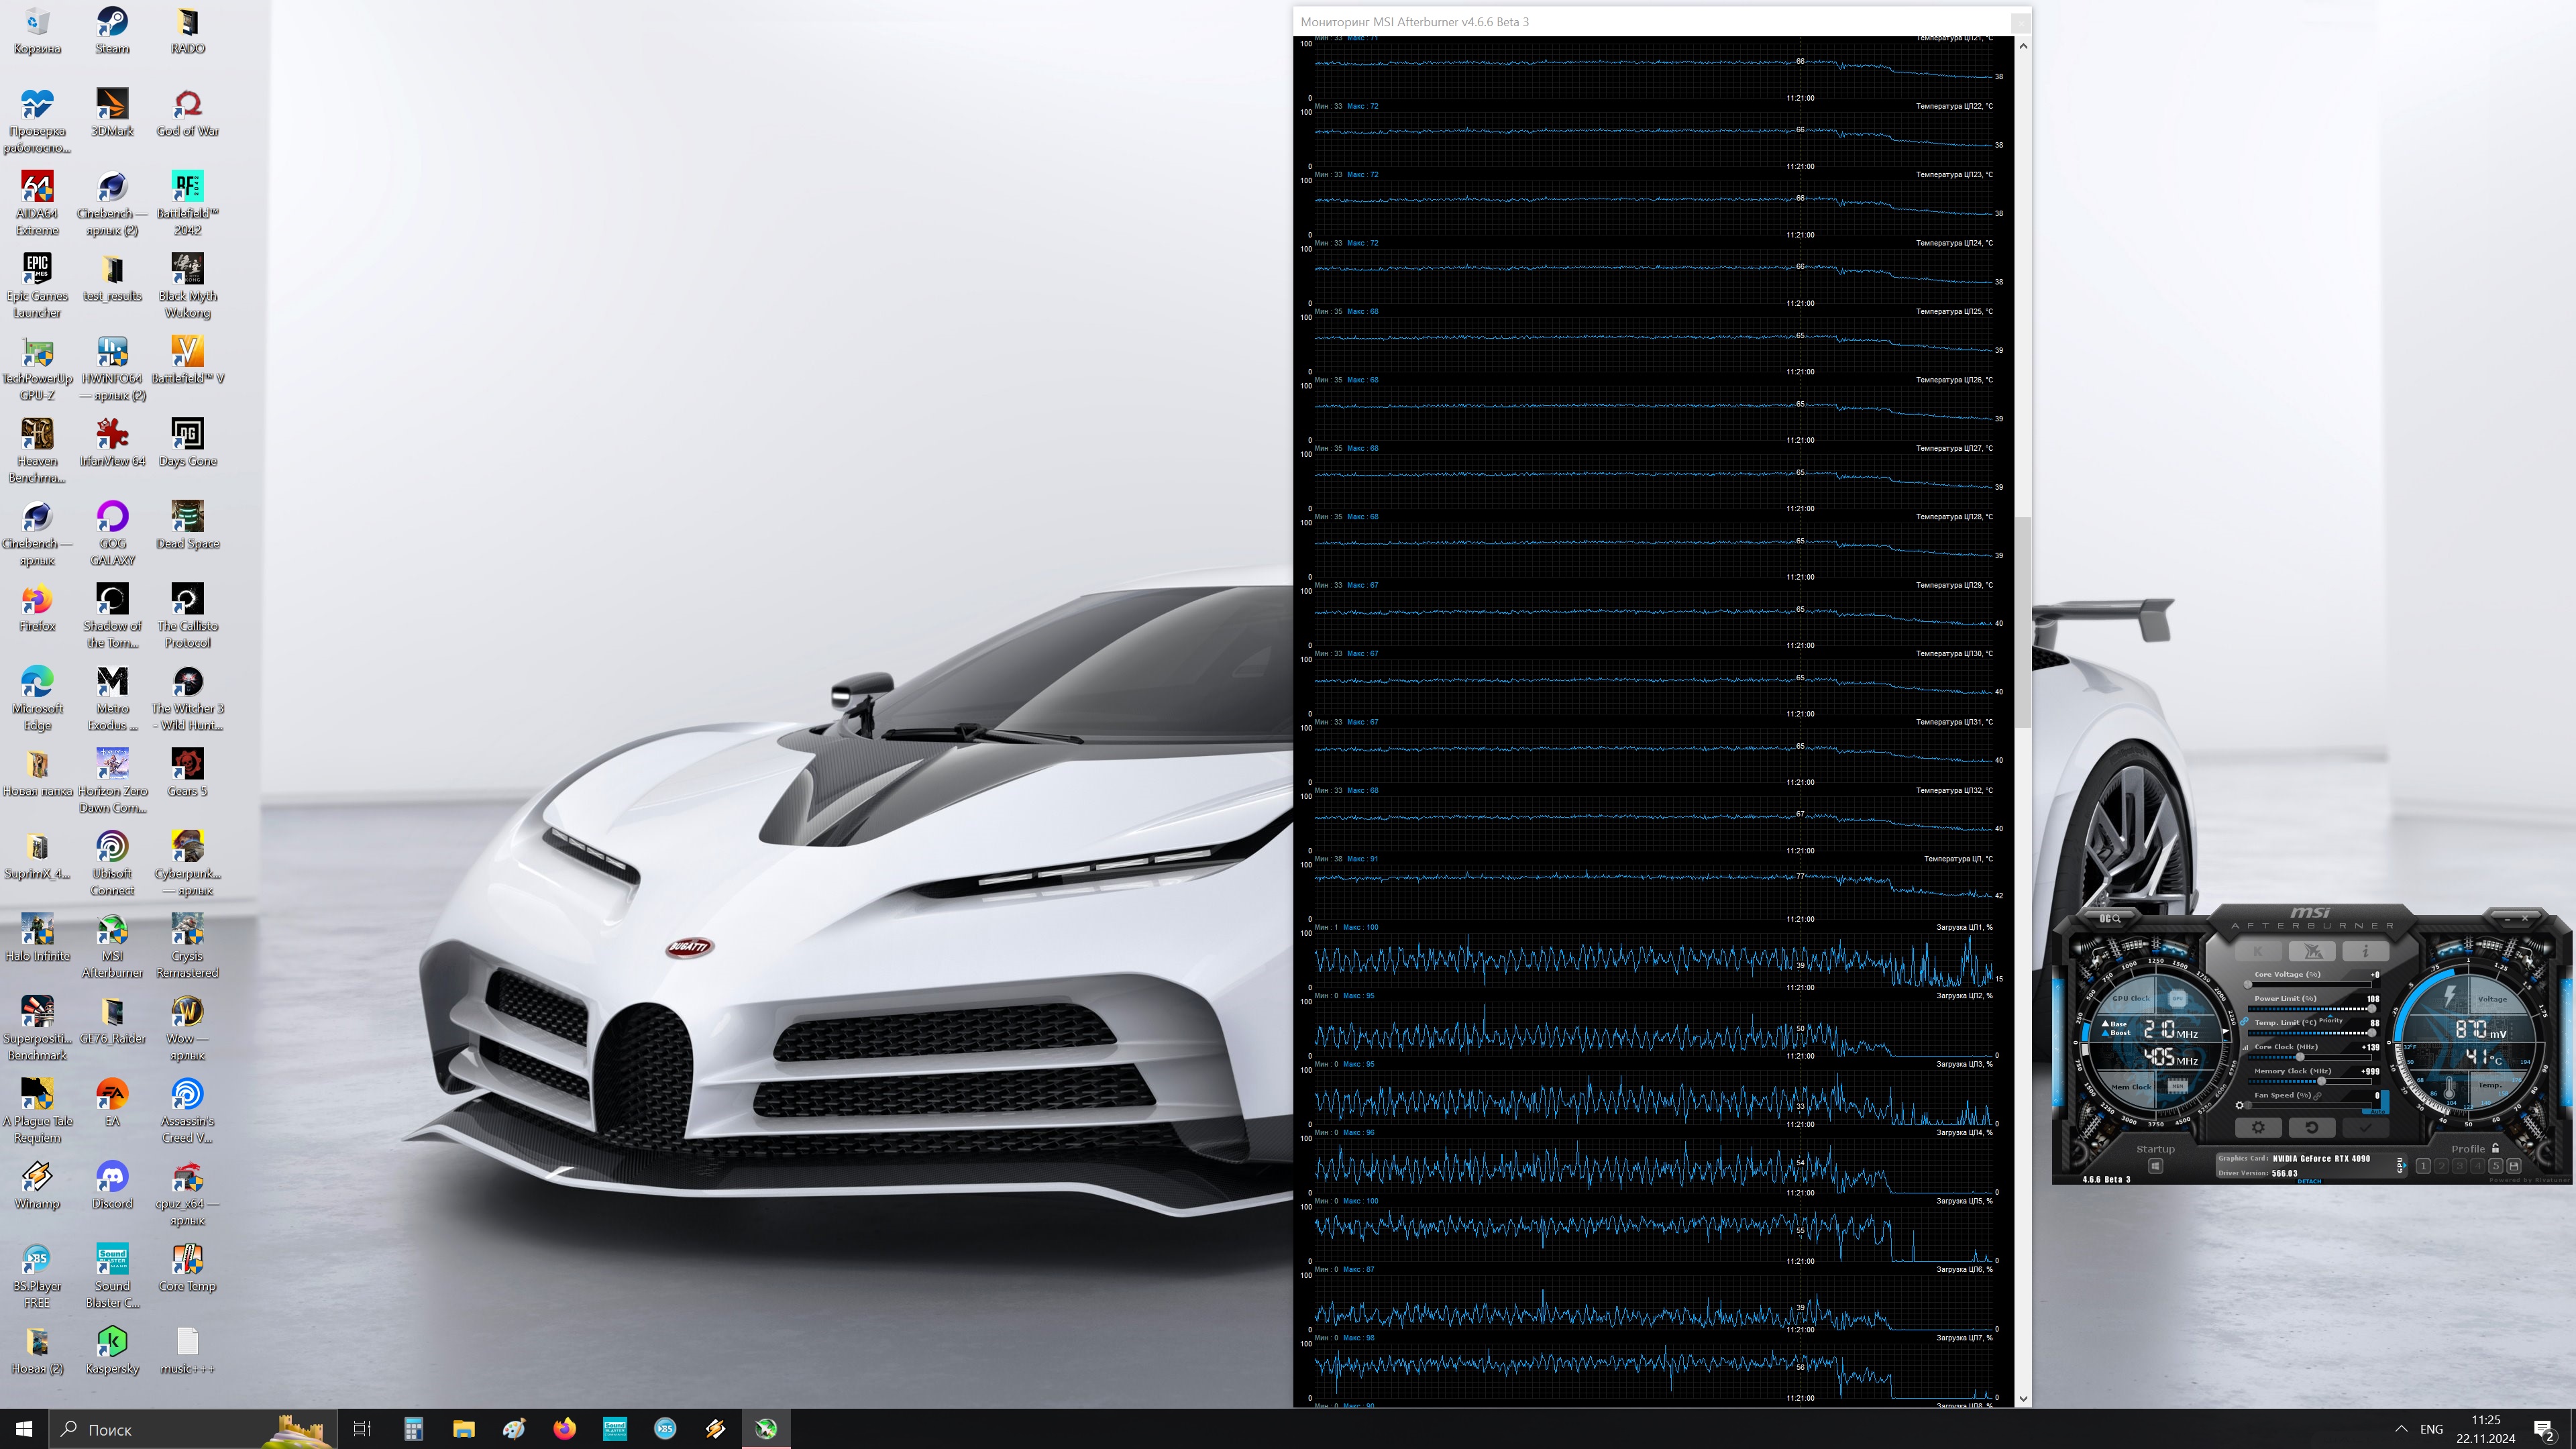2576x1449 pixels.
Task: Select profile slot 5
Action: (2496, 1166)
